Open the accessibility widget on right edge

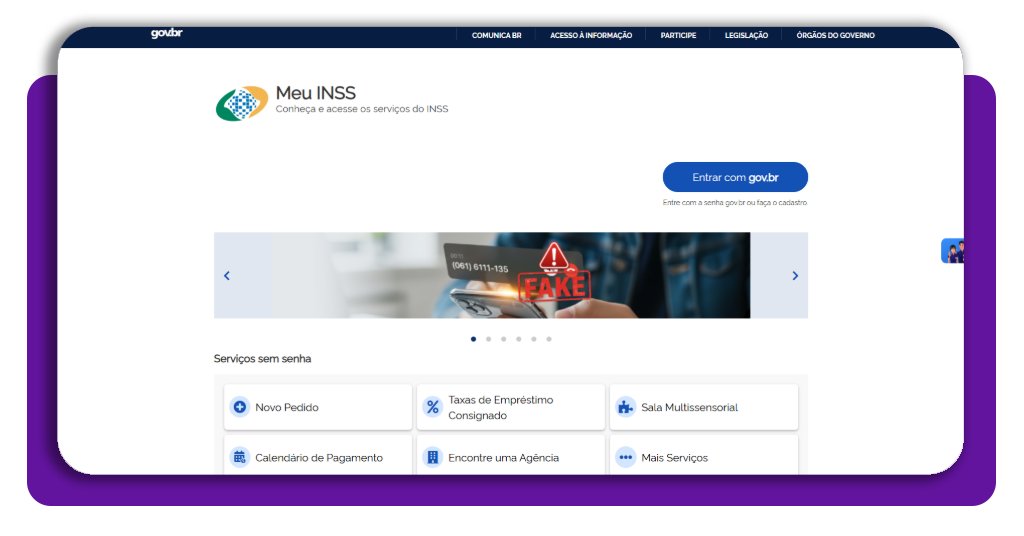tap(952, 251)
